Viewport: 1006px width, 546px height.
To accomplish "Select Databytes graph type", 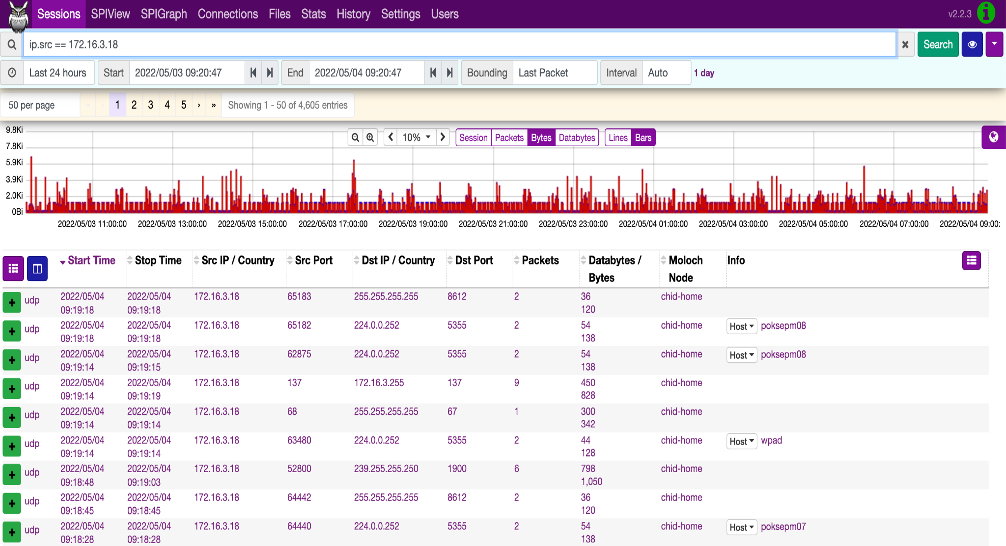I will 576,138.
